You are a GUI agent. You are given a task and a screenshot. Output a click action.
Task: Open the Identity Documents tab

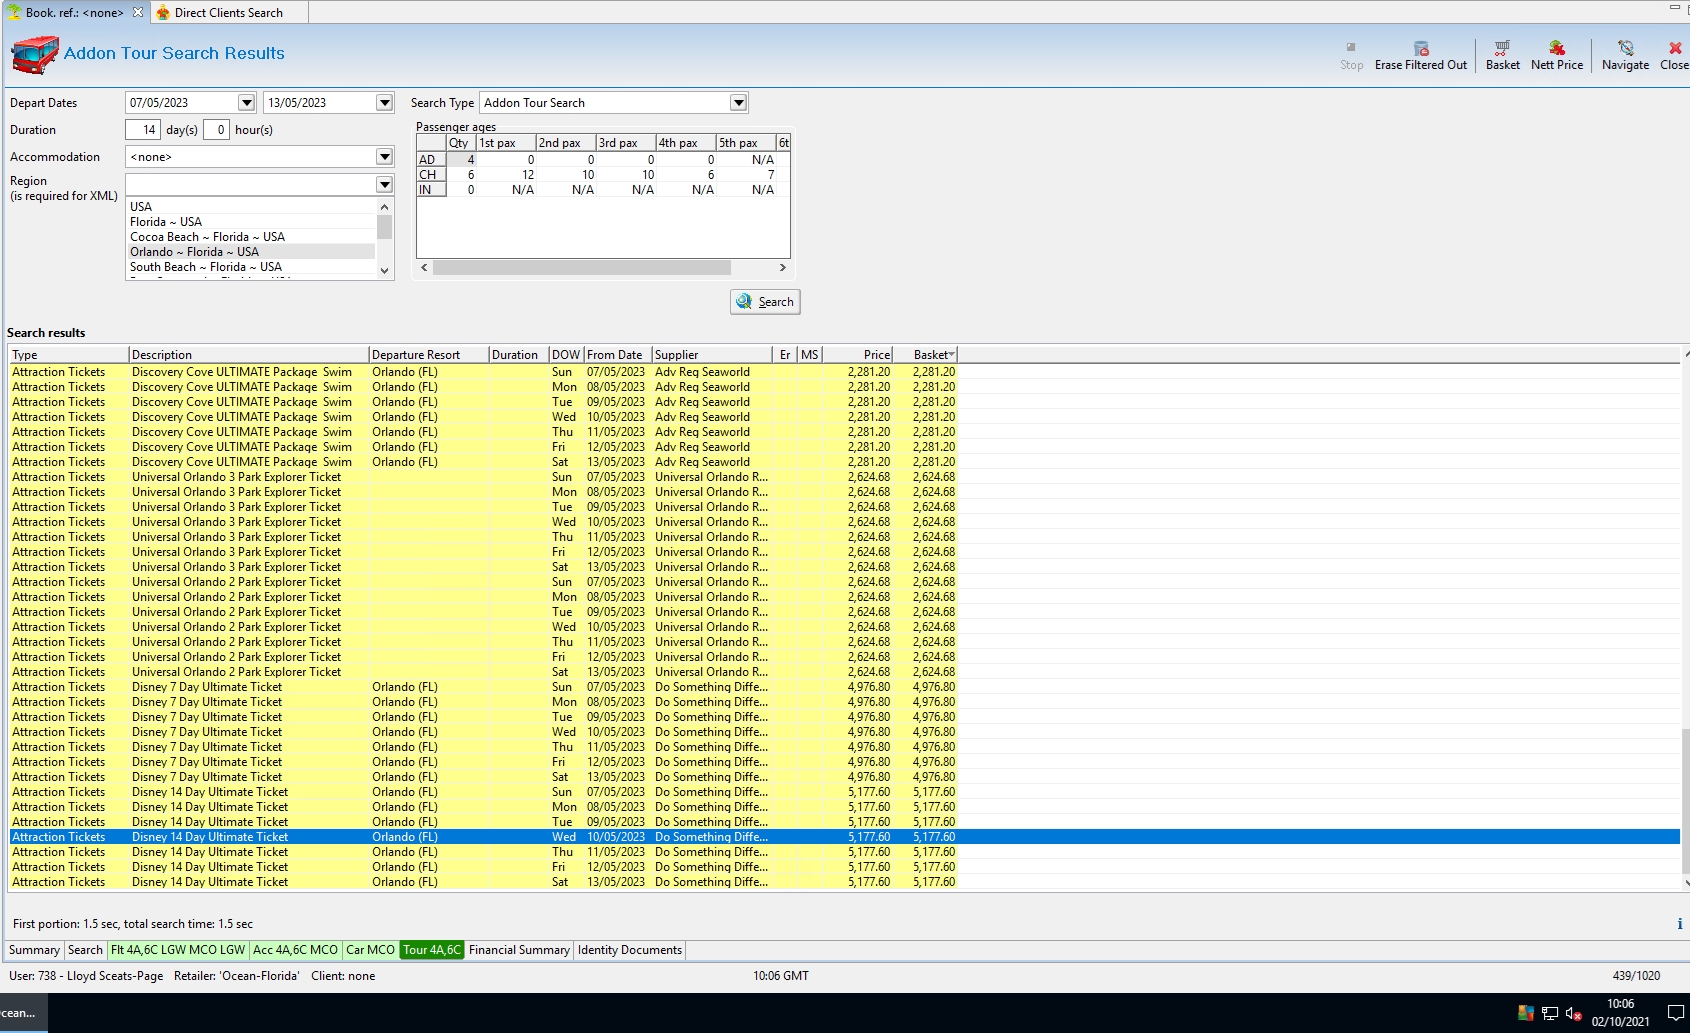click(630, 950)
